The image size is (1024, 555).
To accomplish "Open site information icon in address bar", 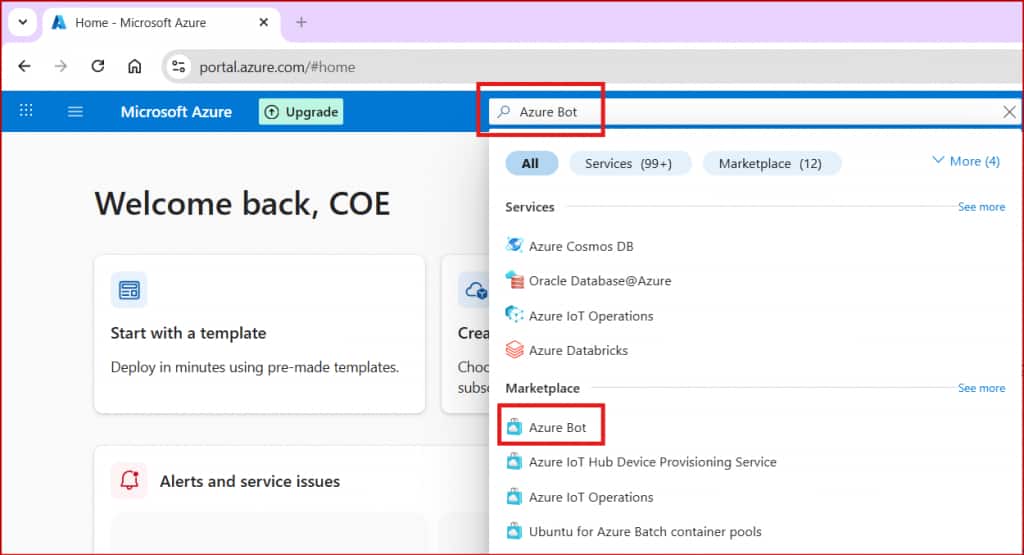I will [x=178, y=67].
